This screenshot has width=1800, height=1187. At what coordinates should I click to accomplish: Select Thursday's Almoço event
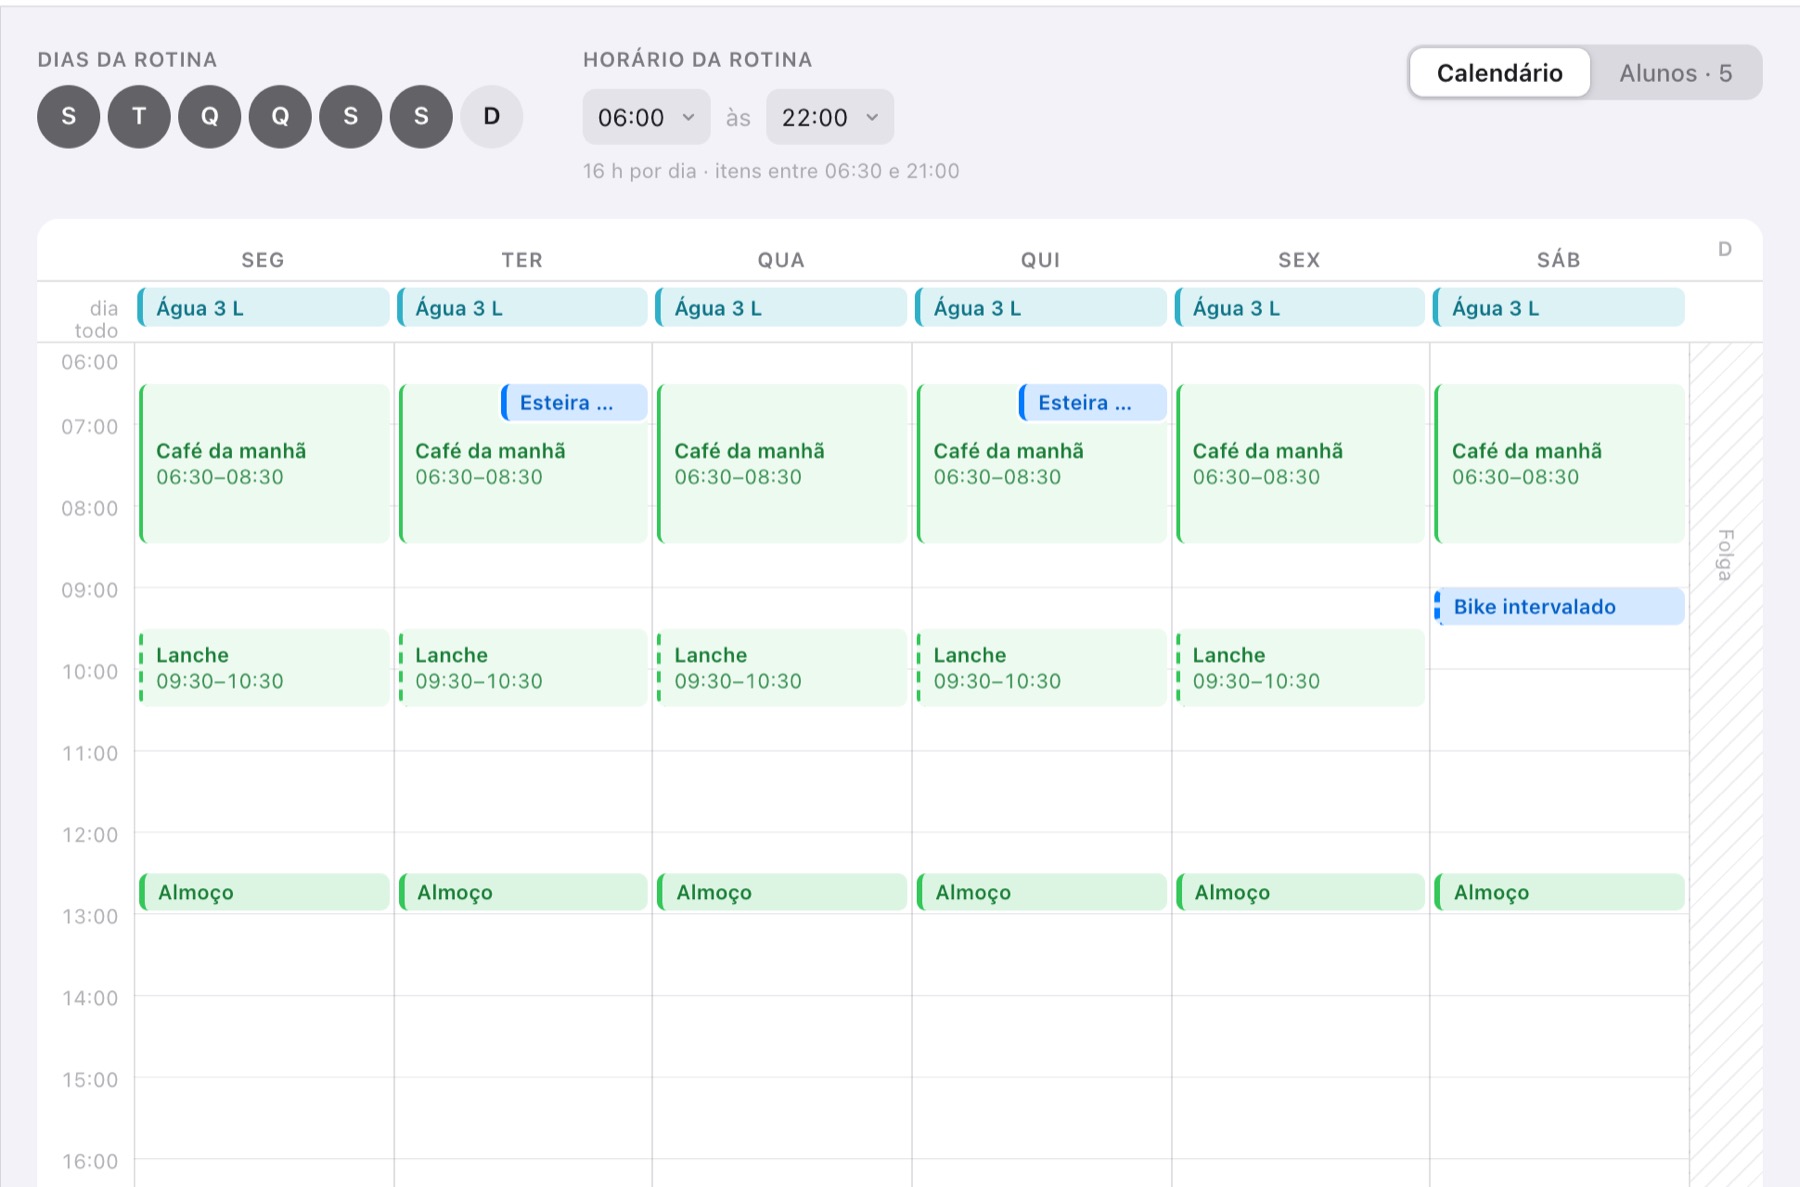click(1040, 892)
